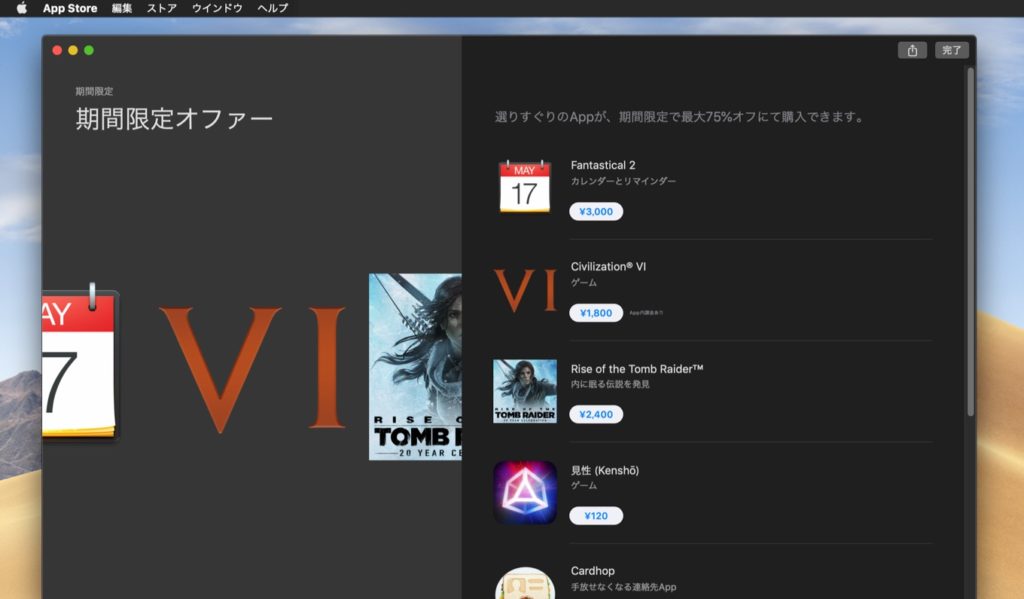Screen dimensions: 1024x599
Task: Purchase Fantastical 2 for ¥3,000
Action: (x=596, y=211)
